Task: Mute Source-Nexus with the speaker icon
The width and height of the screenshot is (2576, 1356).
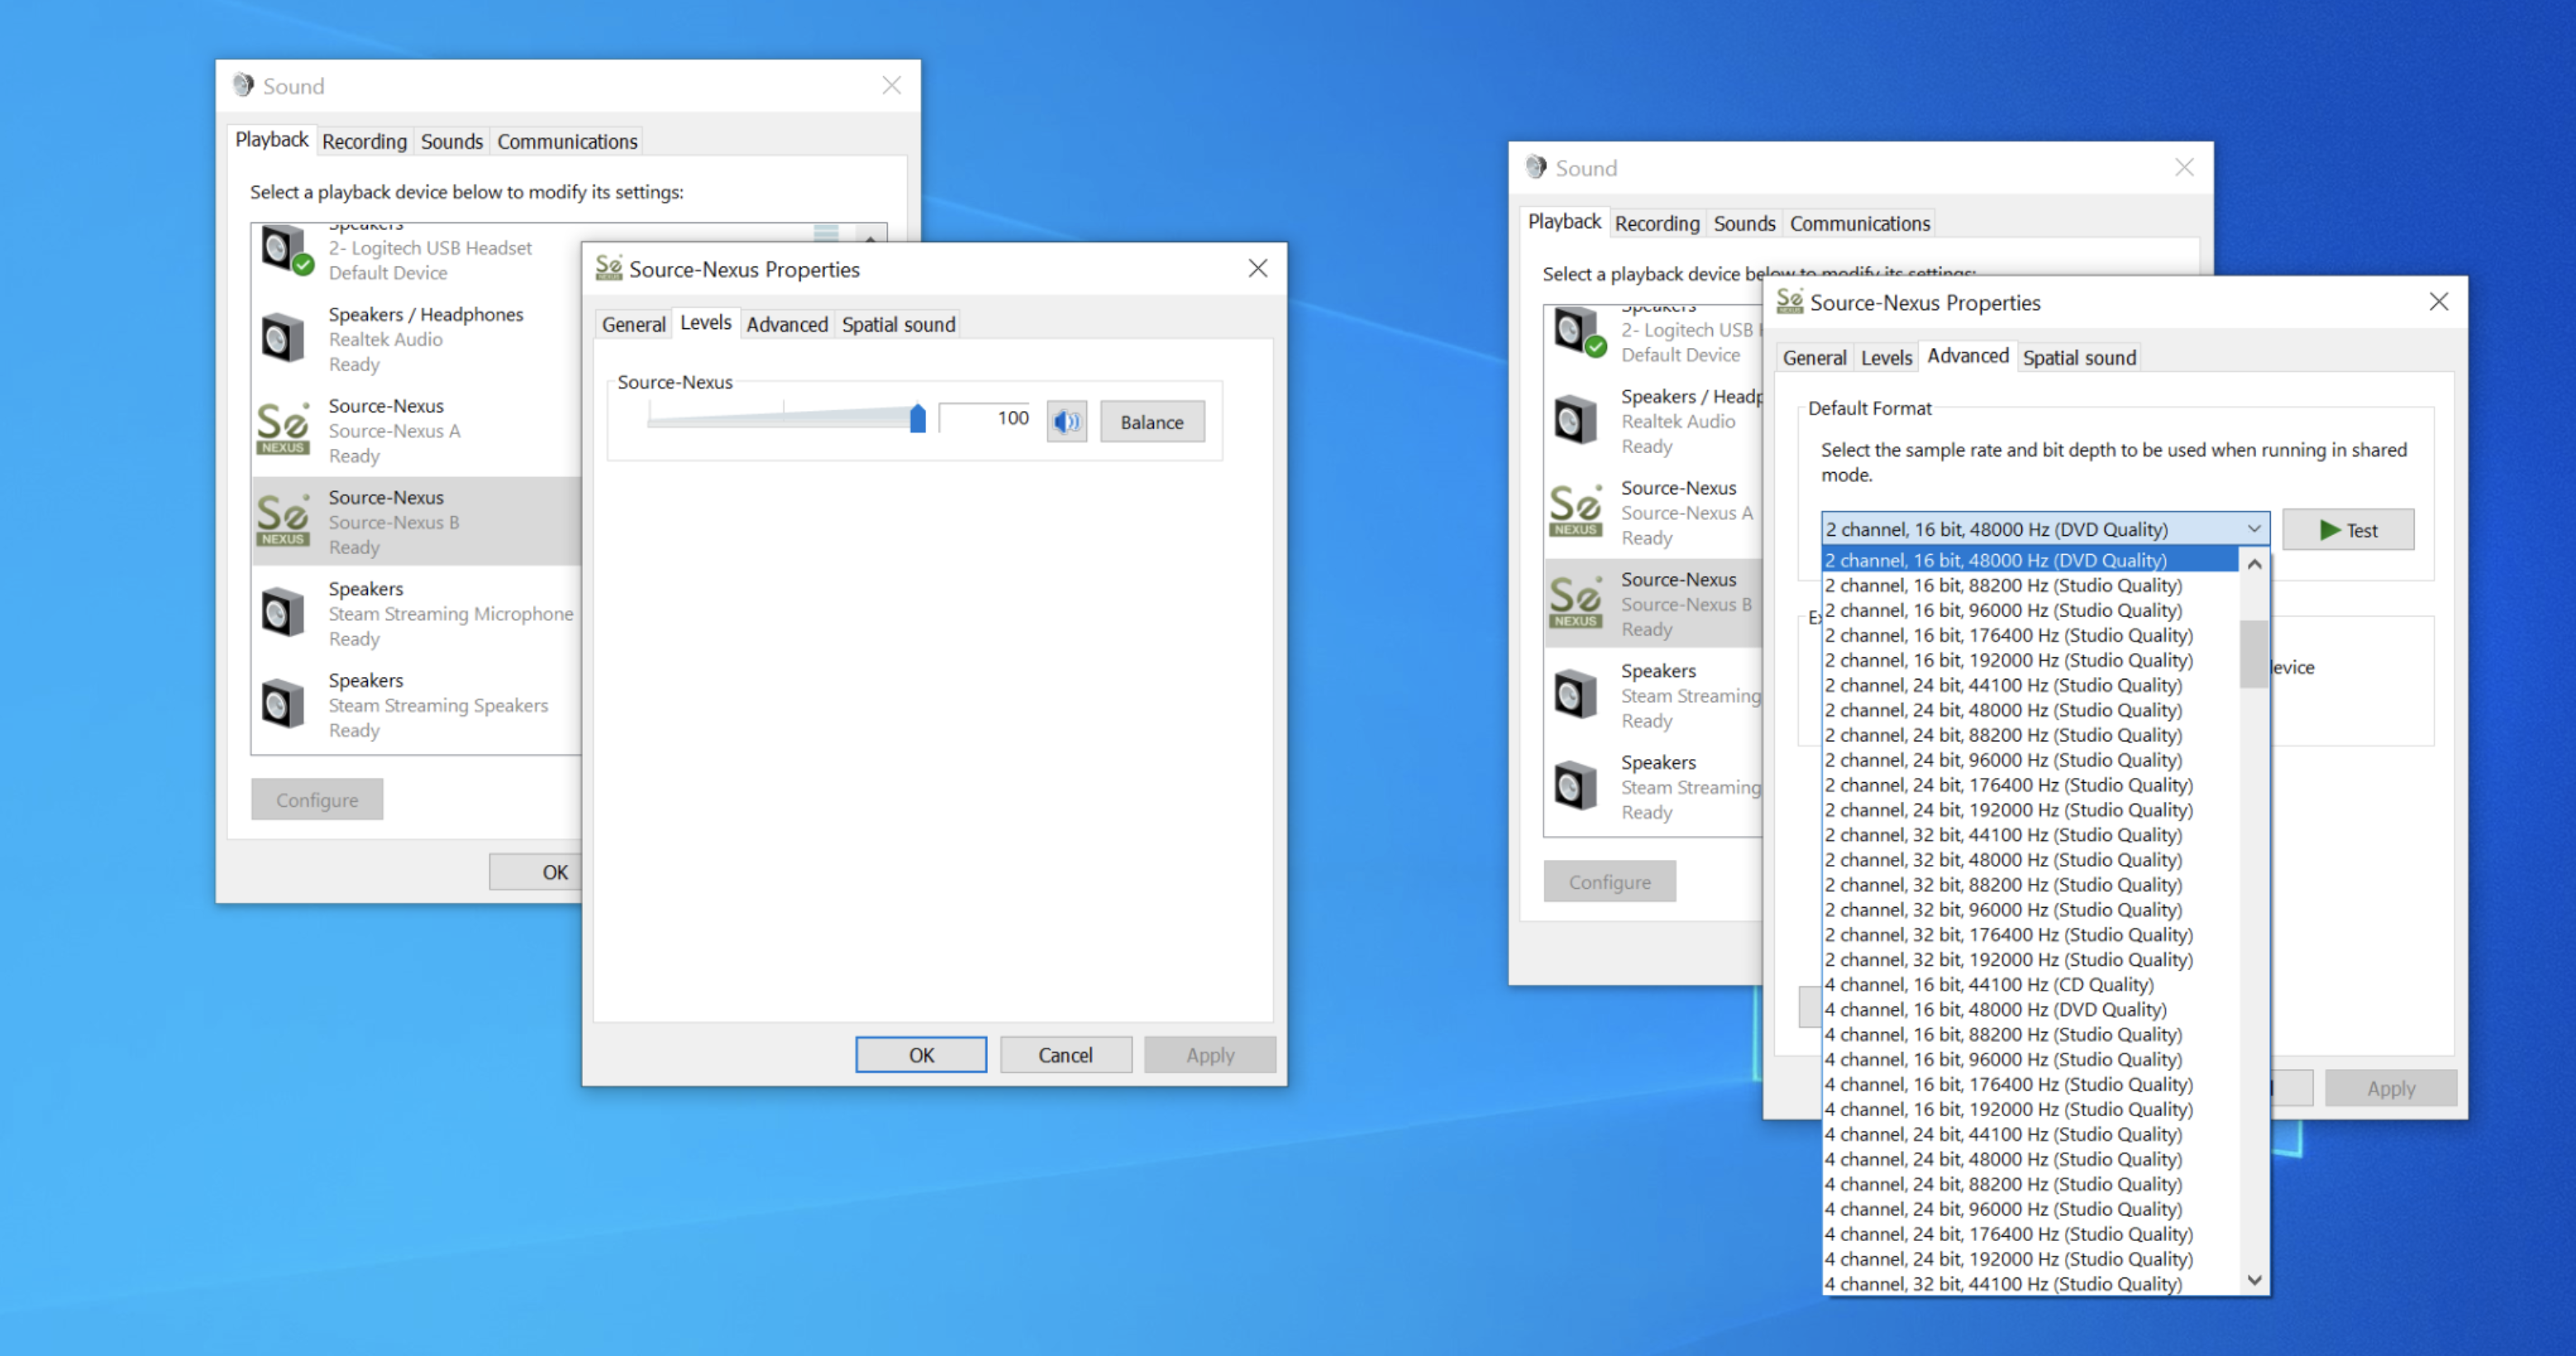Action: (x=1066, y=421)
